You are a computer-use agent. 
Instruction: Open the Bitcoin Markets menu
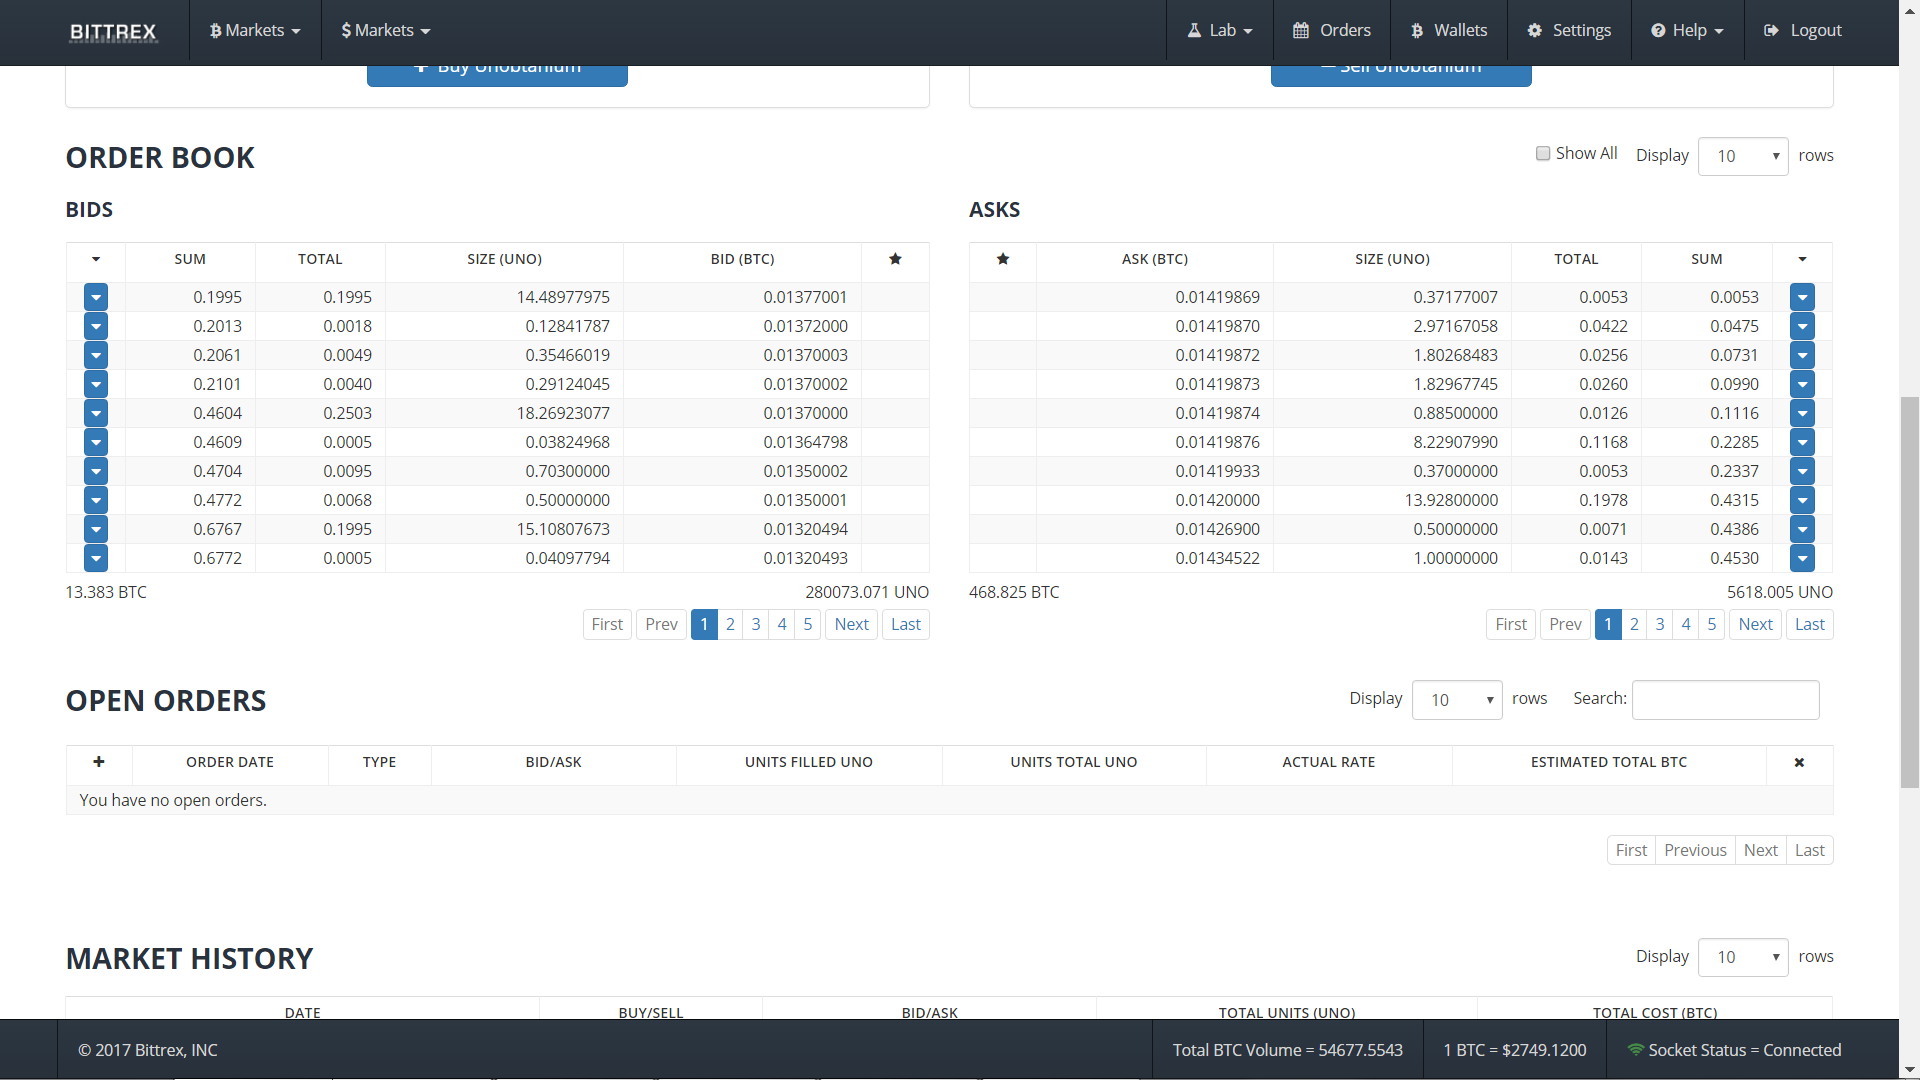255,31
